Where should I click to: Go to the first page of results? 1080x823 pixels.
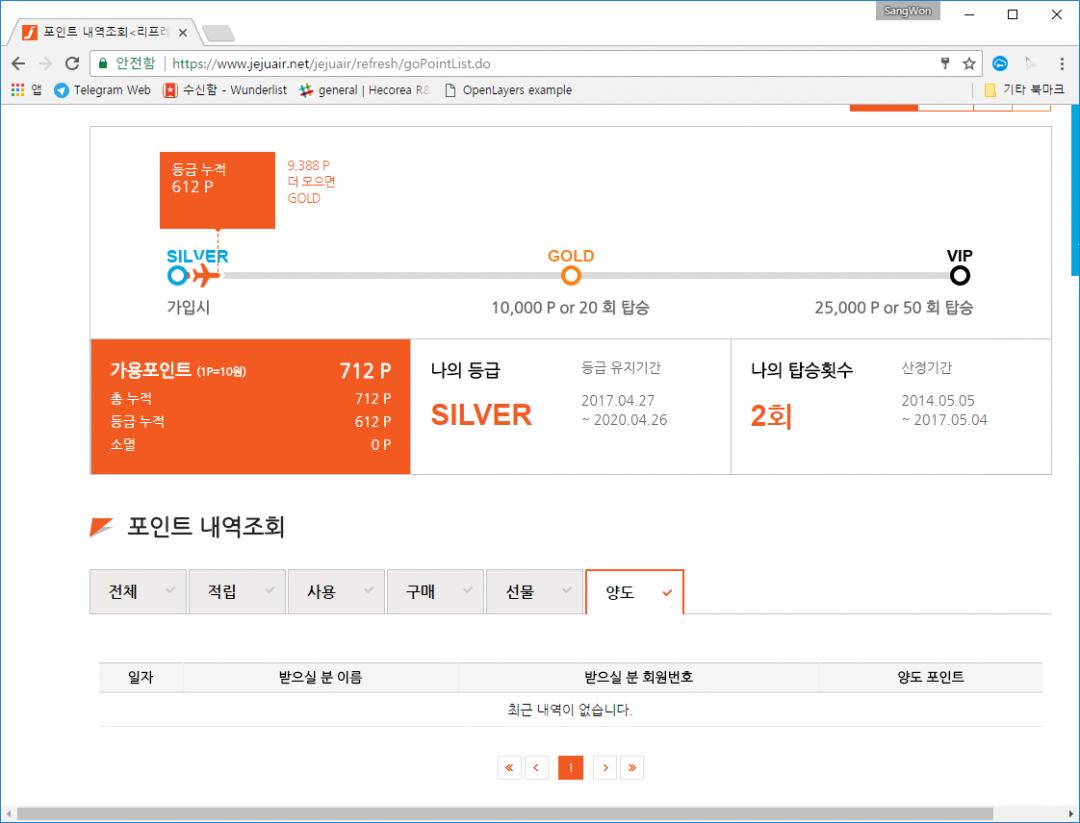point(509,767)
